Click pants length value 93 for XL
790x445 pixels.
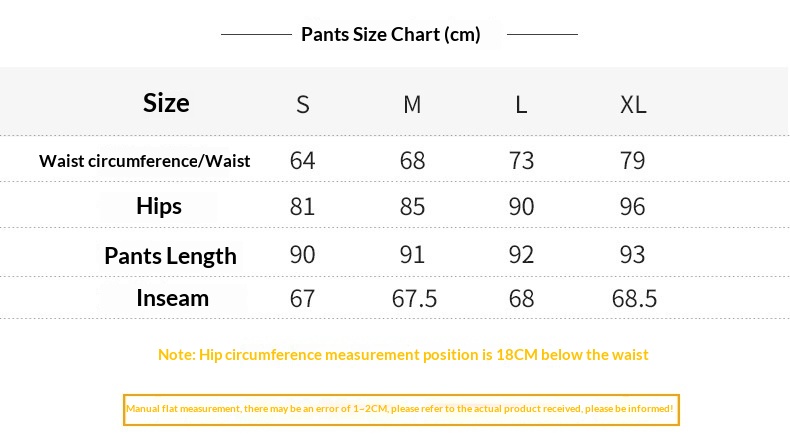coord(632,255)
